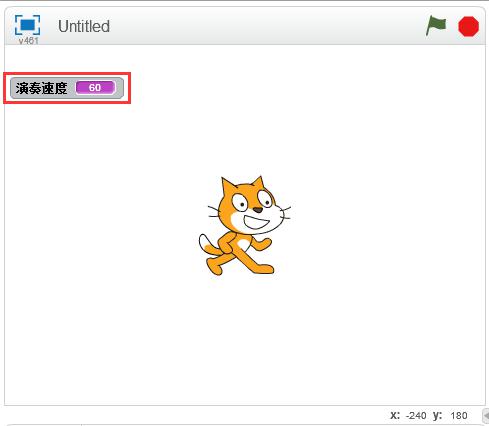
Task: Click the y: 180 coordinate readout
Action: (450, 415)
